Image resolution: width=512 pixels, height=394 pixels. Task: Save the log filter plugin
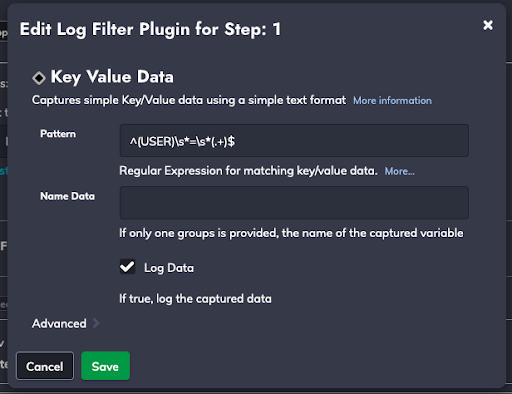[105, 366]
